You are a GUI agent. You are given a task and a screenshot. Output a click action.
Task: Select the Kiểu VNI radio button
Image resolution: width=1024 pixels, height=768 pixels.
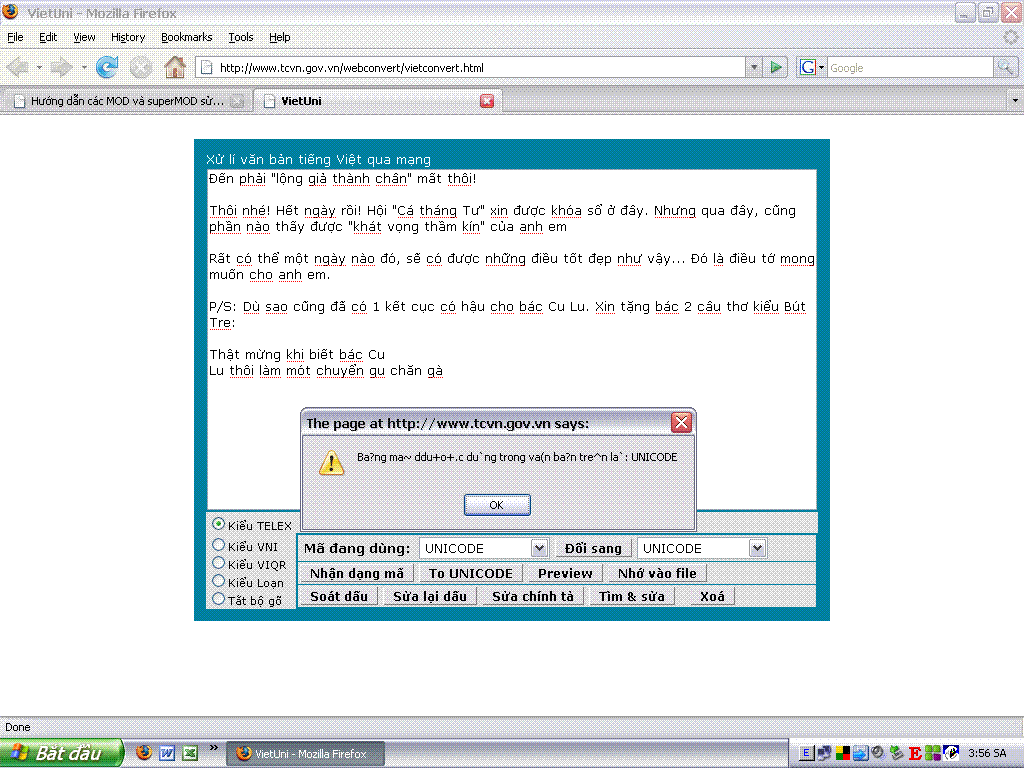coord(219,545)
